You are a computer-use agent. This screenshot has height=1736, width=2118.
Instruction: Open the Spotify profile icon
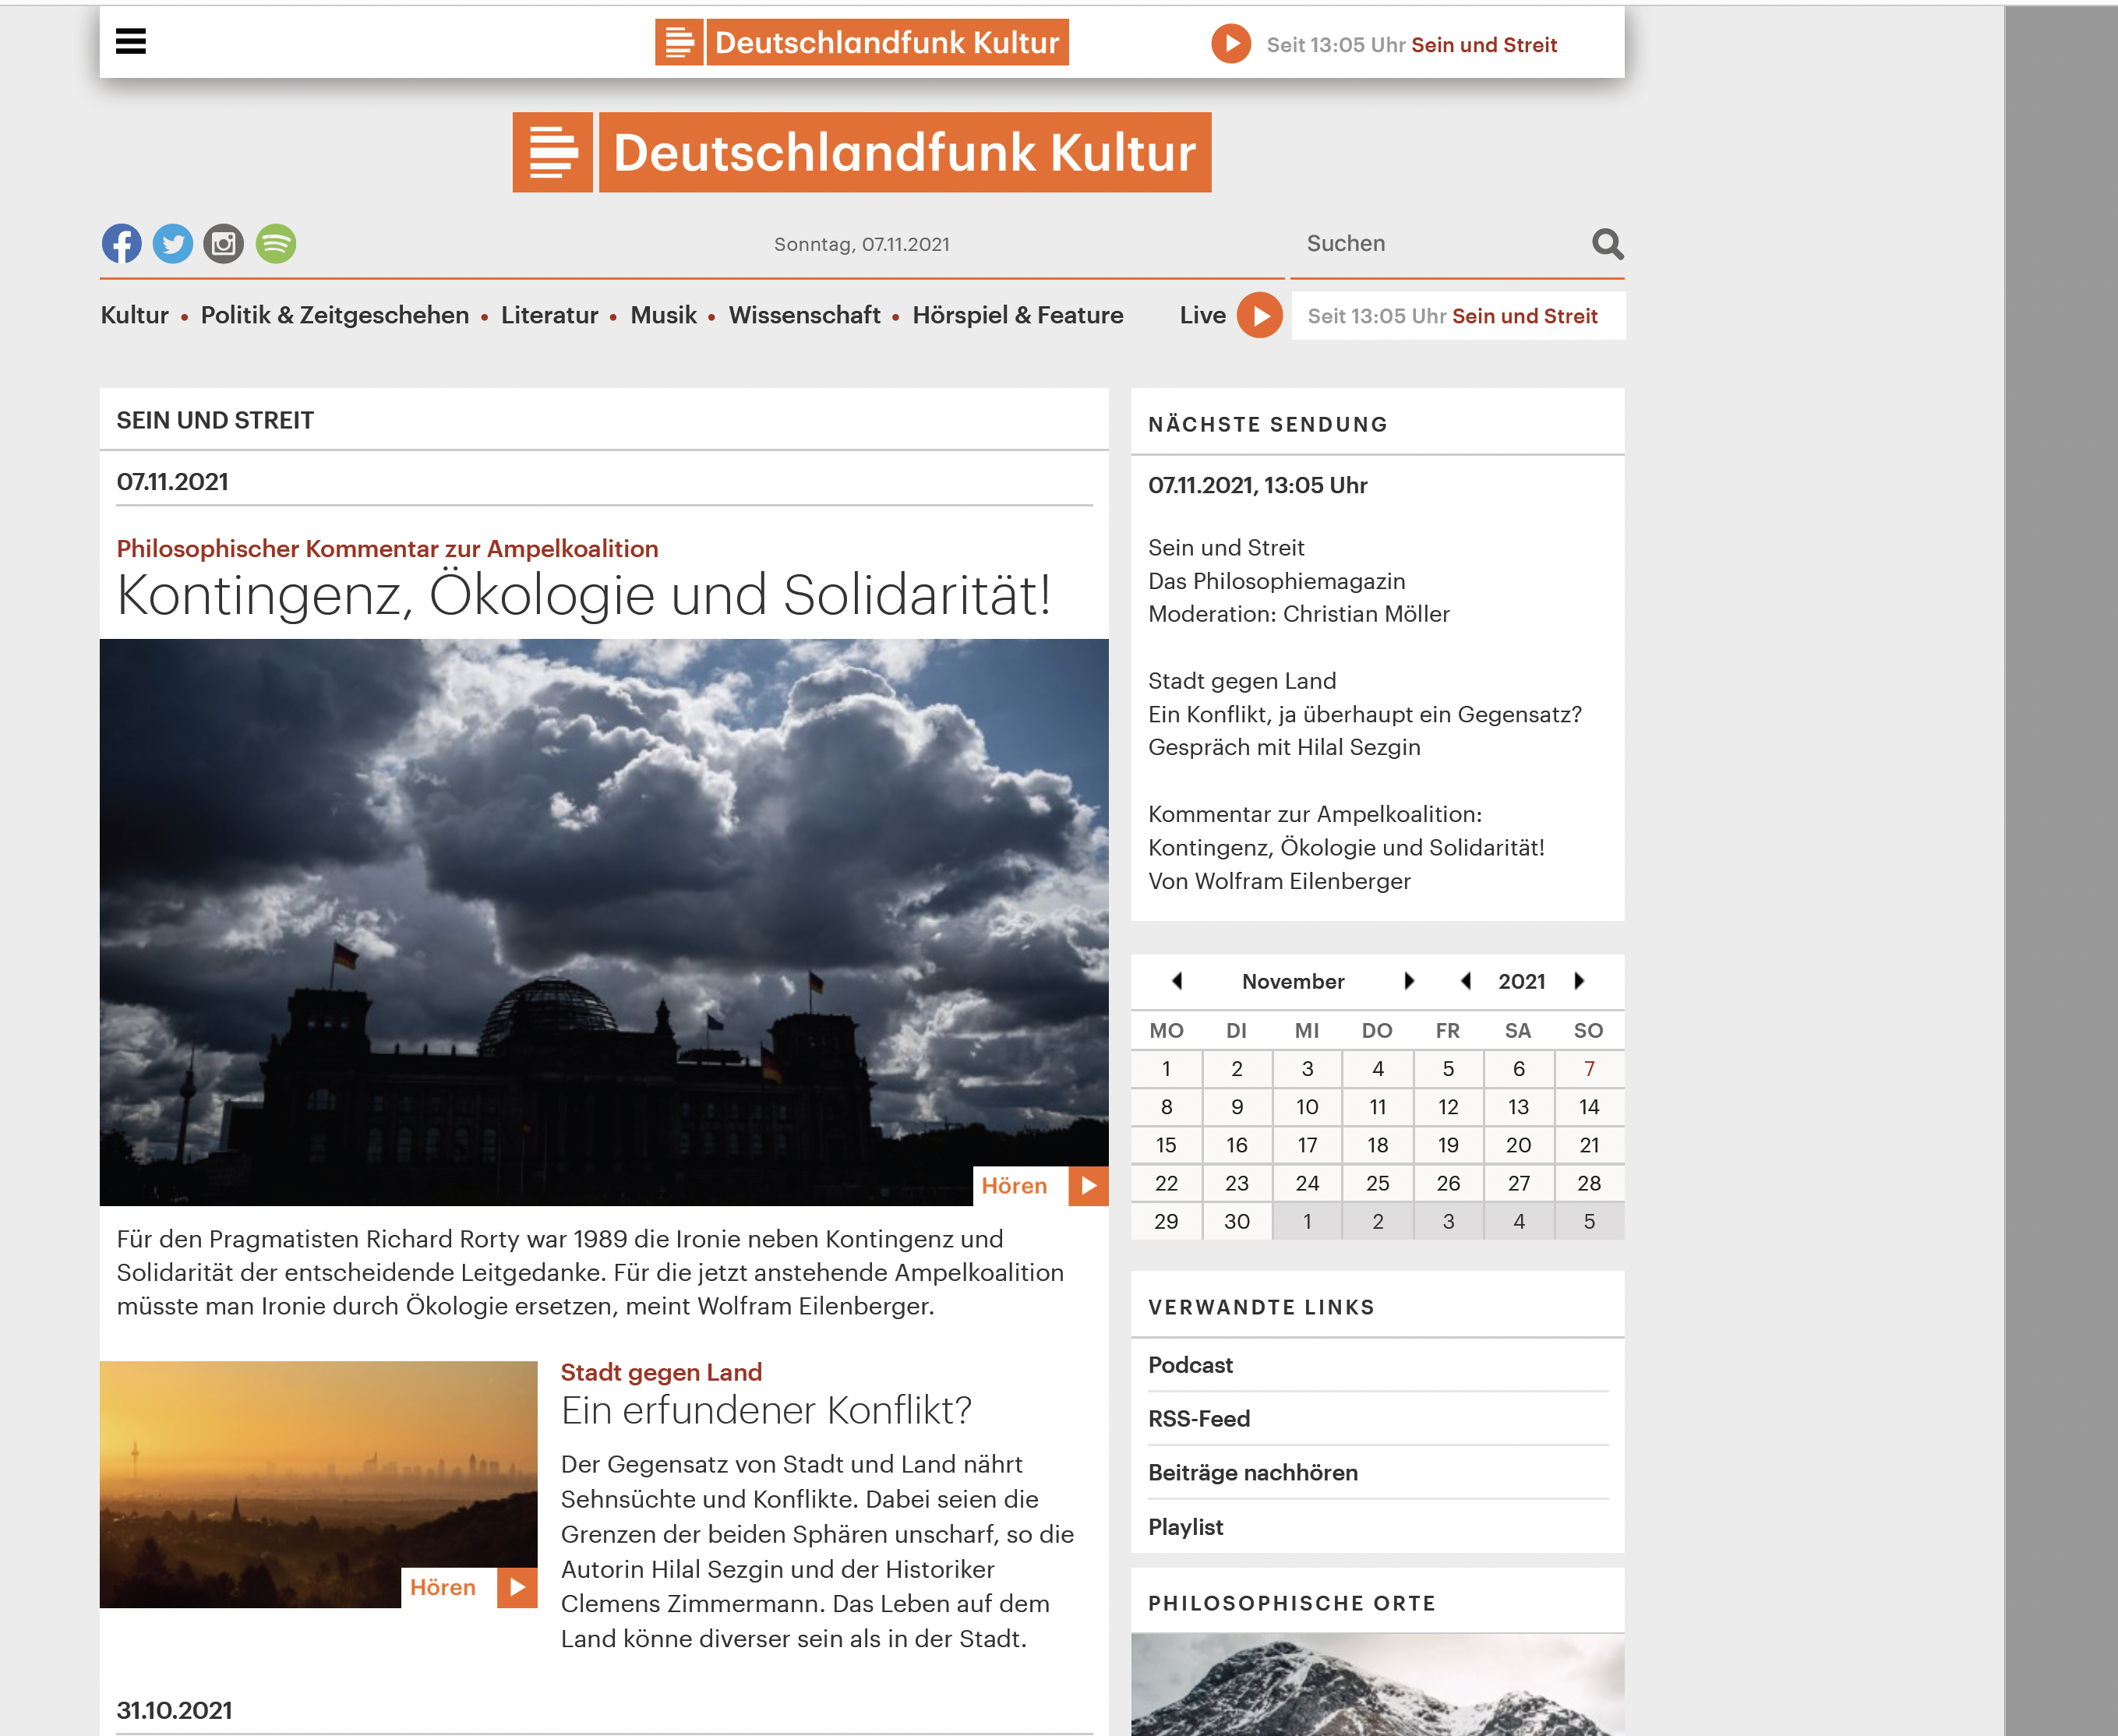point(276,244)
